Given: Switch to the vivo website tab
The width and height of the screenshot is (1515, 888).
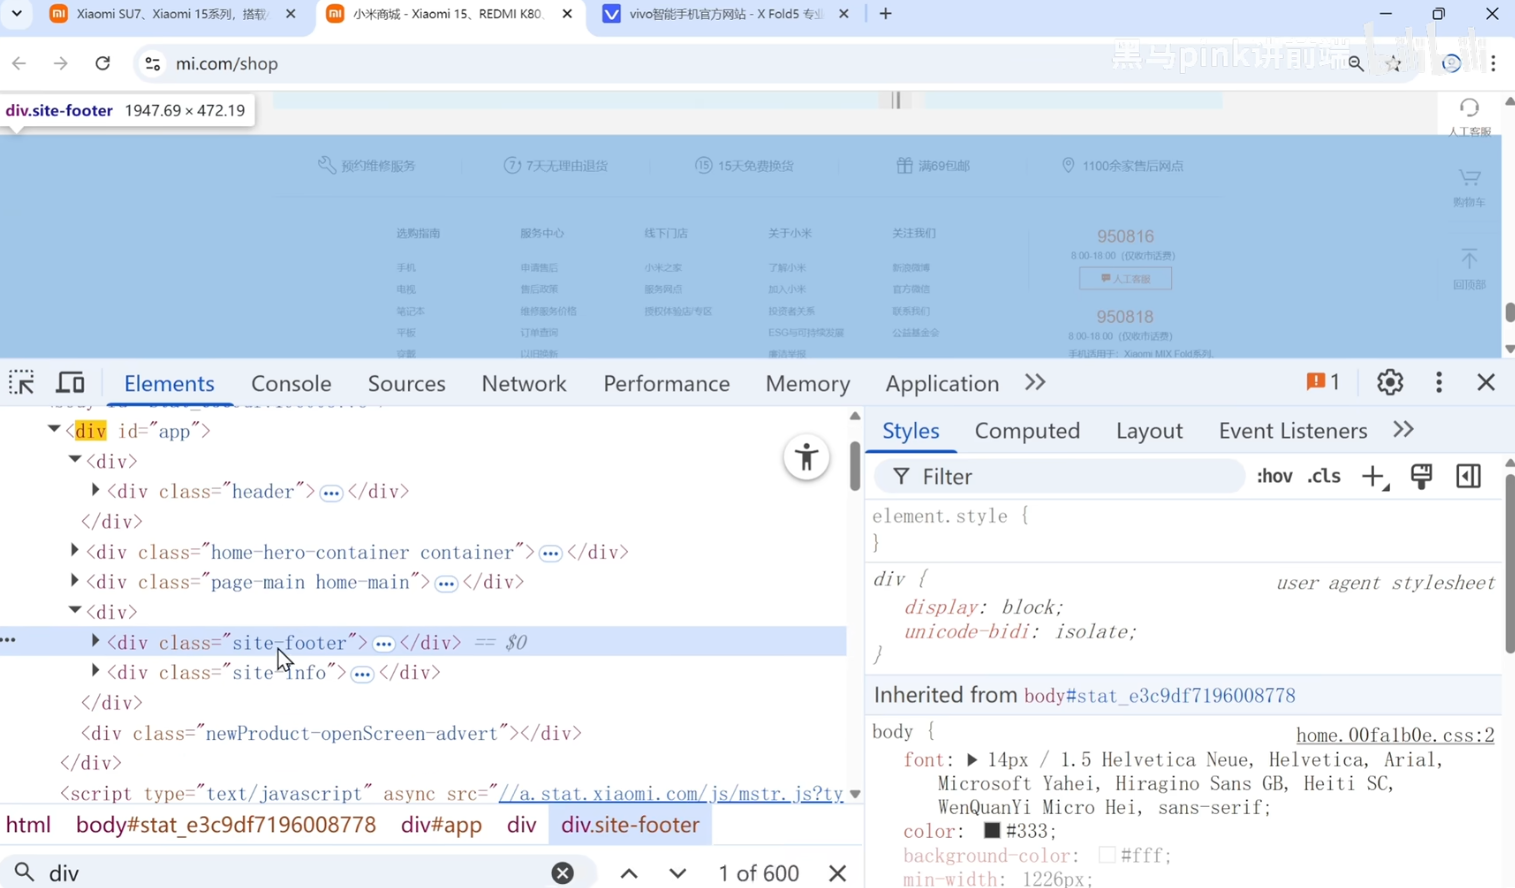Looking at the screenshot, I should pyautogui.click(x=725, y=14).
